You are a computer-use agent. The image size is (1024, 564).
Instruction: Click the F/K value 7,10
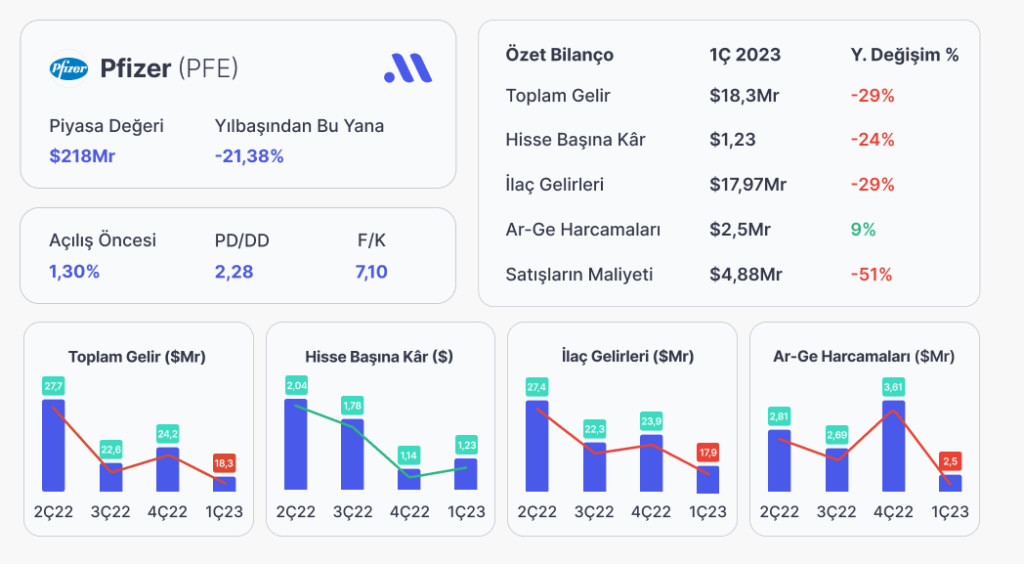pyautogui.click(x=372, y=272)
